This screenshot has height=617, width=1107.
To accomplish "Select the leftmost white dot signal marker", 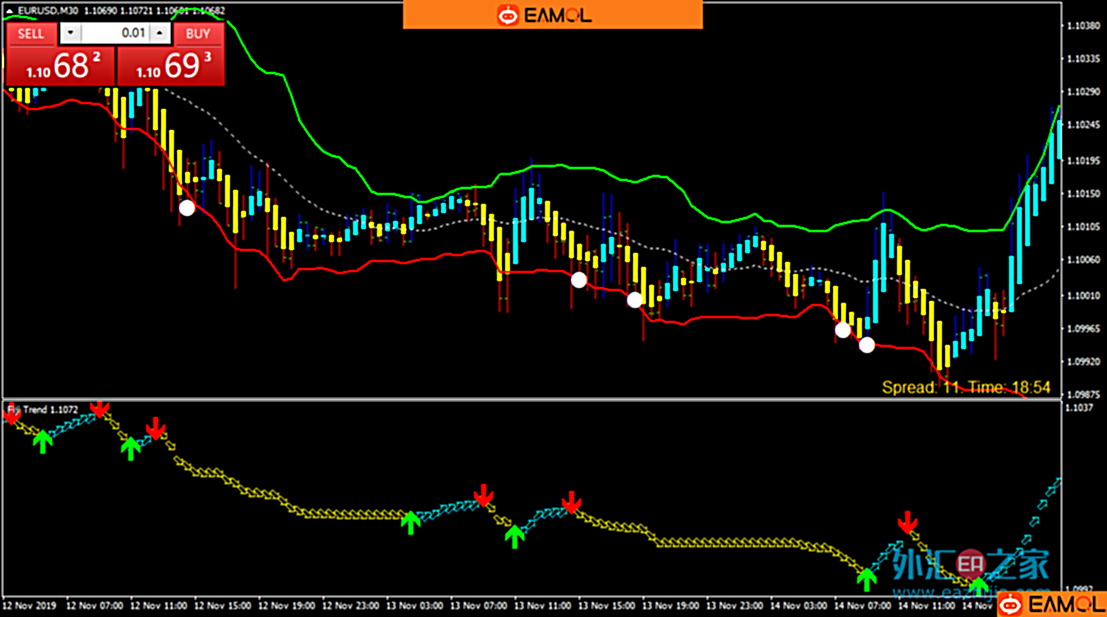I will click(x=186, y=208).
